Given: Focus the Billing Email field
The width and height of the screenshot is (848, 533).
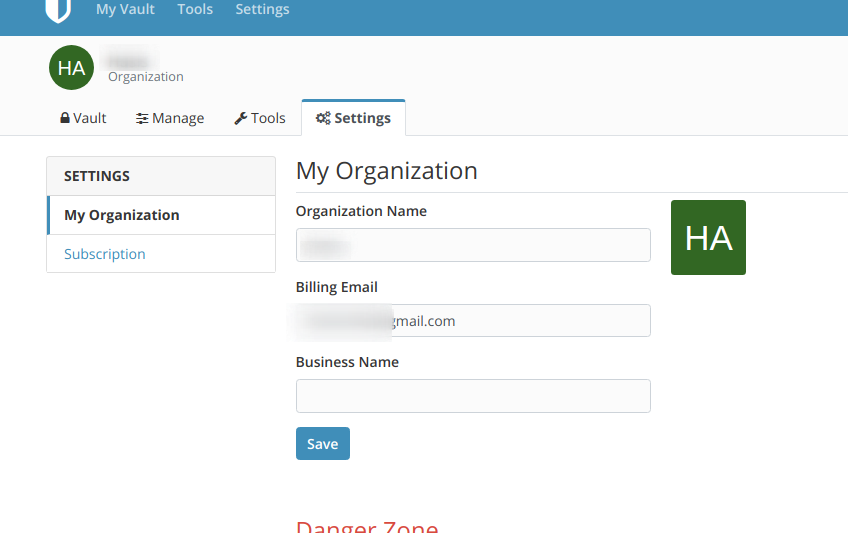Looking at the screenshot, I should coord(473,321).
